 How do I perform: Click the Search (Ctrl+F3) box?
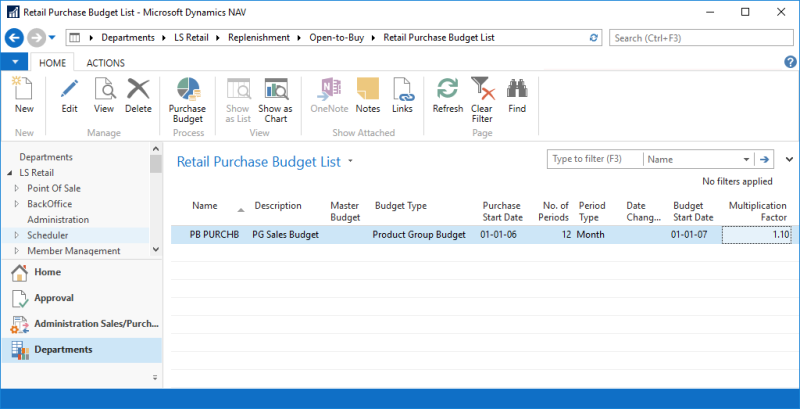click(701, 38)
